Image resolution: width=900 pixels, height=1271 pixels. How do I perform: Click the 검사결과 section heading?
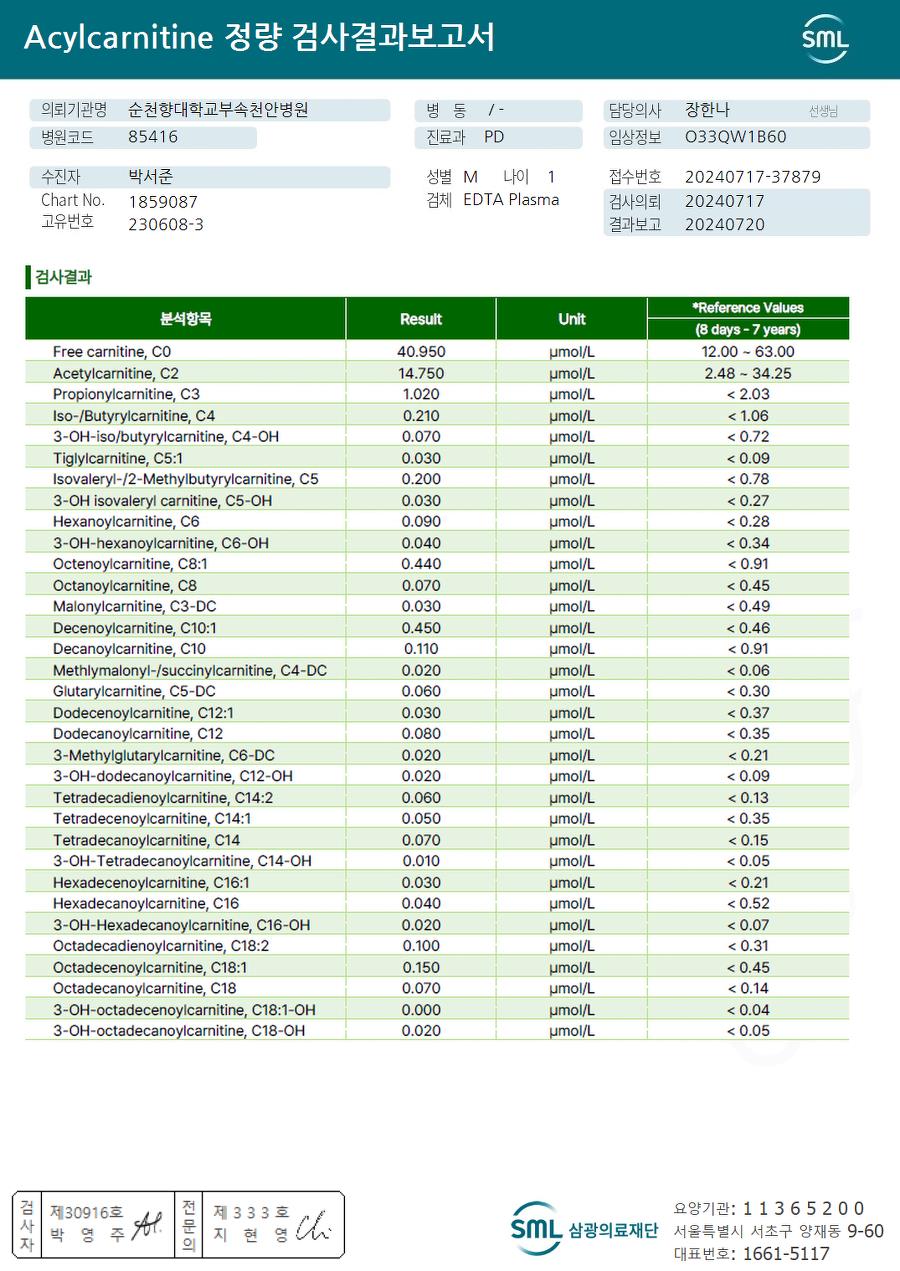tap(63, 277)
